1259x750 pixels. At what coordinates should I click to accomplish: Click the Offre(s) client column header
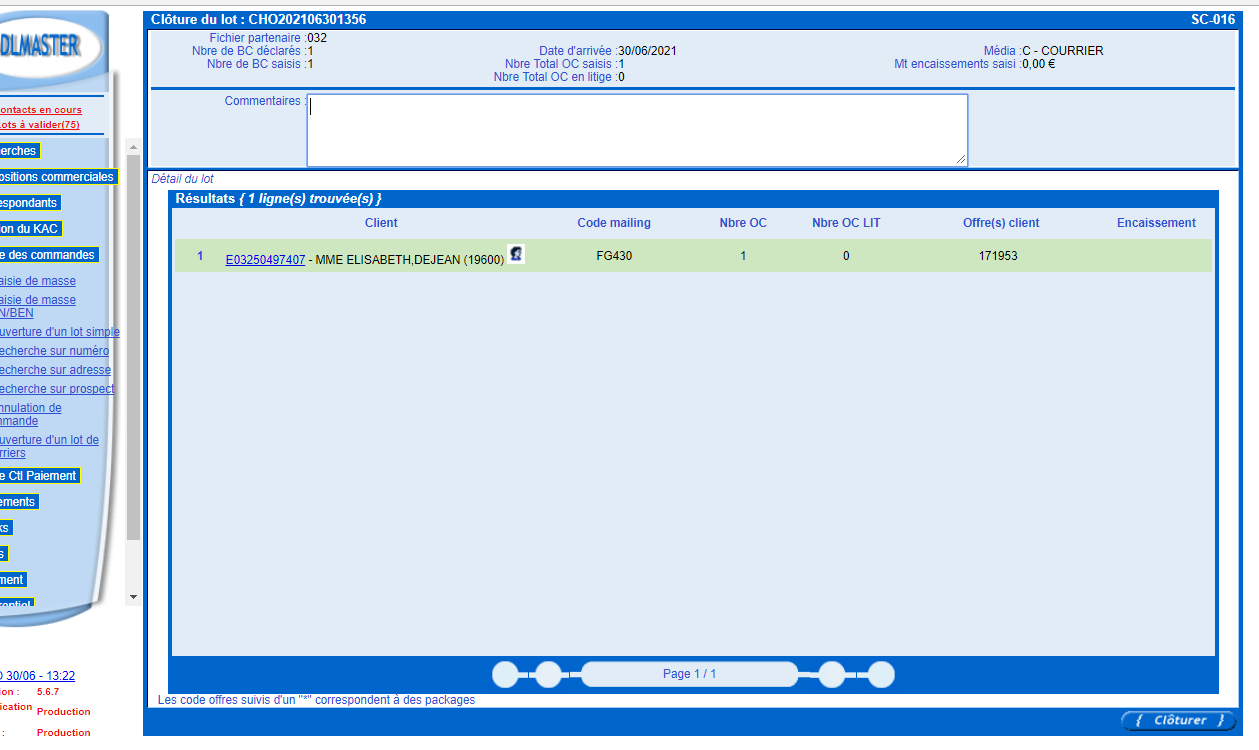(1001, 223)
